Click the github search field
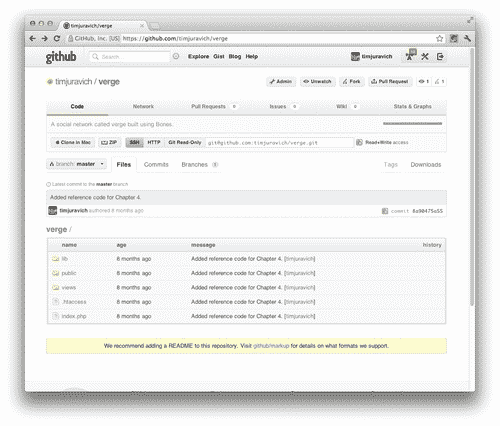The image size is (500, 426). (x=130, y=56)
